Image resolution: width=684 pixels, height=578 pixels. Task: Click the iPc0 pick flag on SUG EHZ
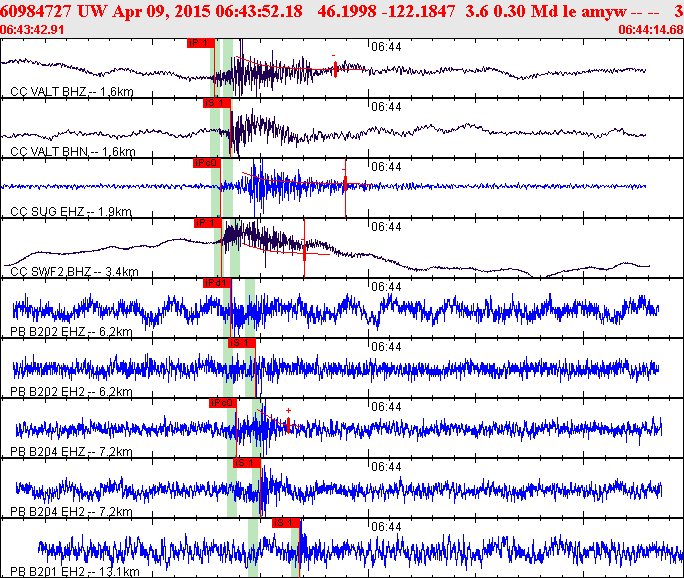coord(207,163)
